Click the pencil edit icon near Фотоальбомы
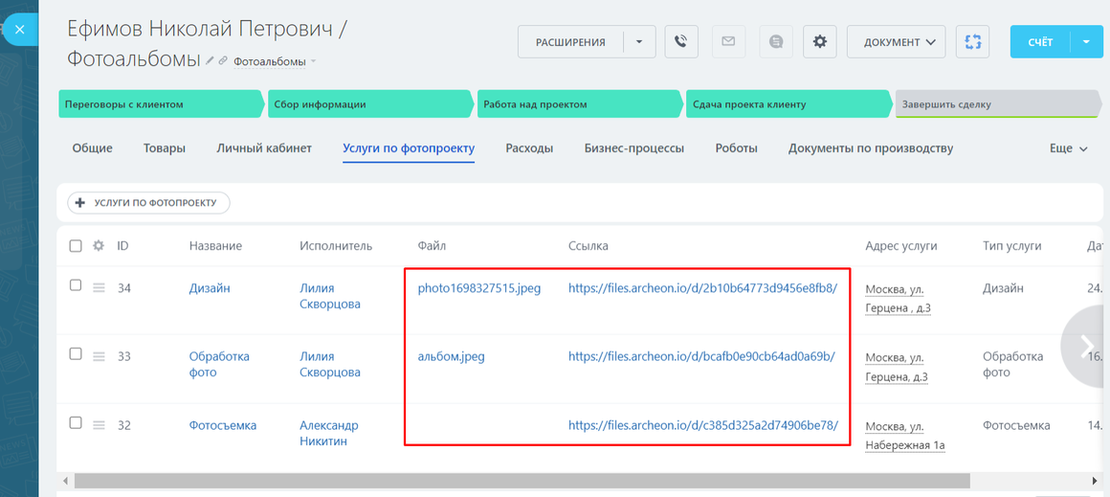Screen dimensions: 1110x497 click(210, 61)
